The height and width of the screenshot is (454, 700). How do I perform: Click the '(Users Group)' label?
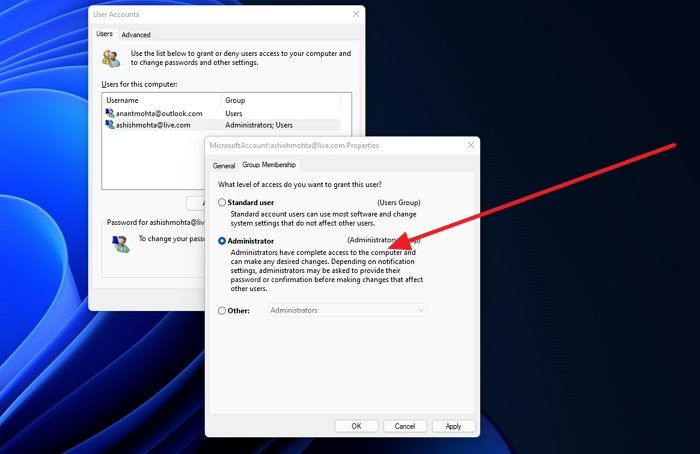[x=399, y=202]
